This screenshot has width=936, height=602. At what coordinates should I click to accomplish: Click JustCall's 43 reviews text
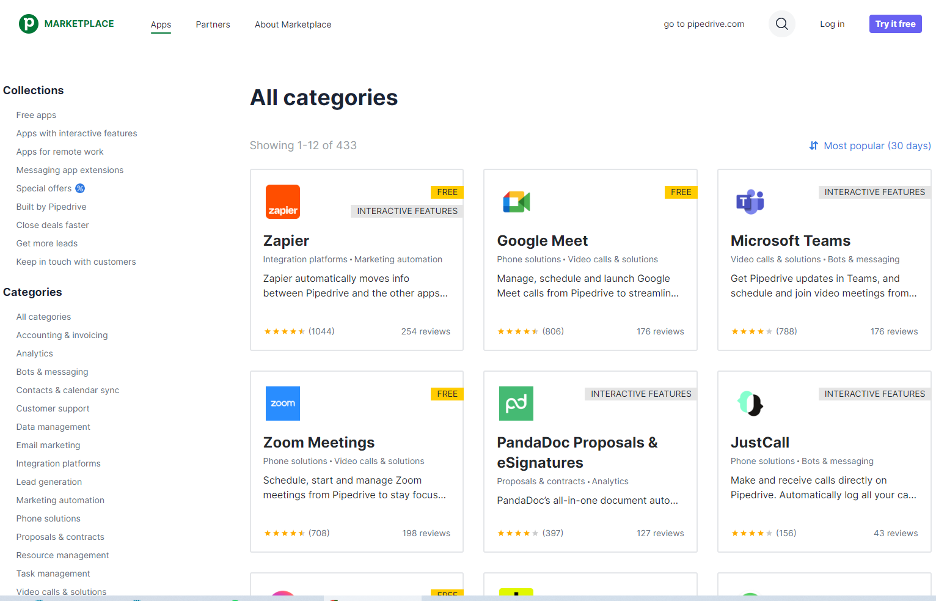coord(895,533)
